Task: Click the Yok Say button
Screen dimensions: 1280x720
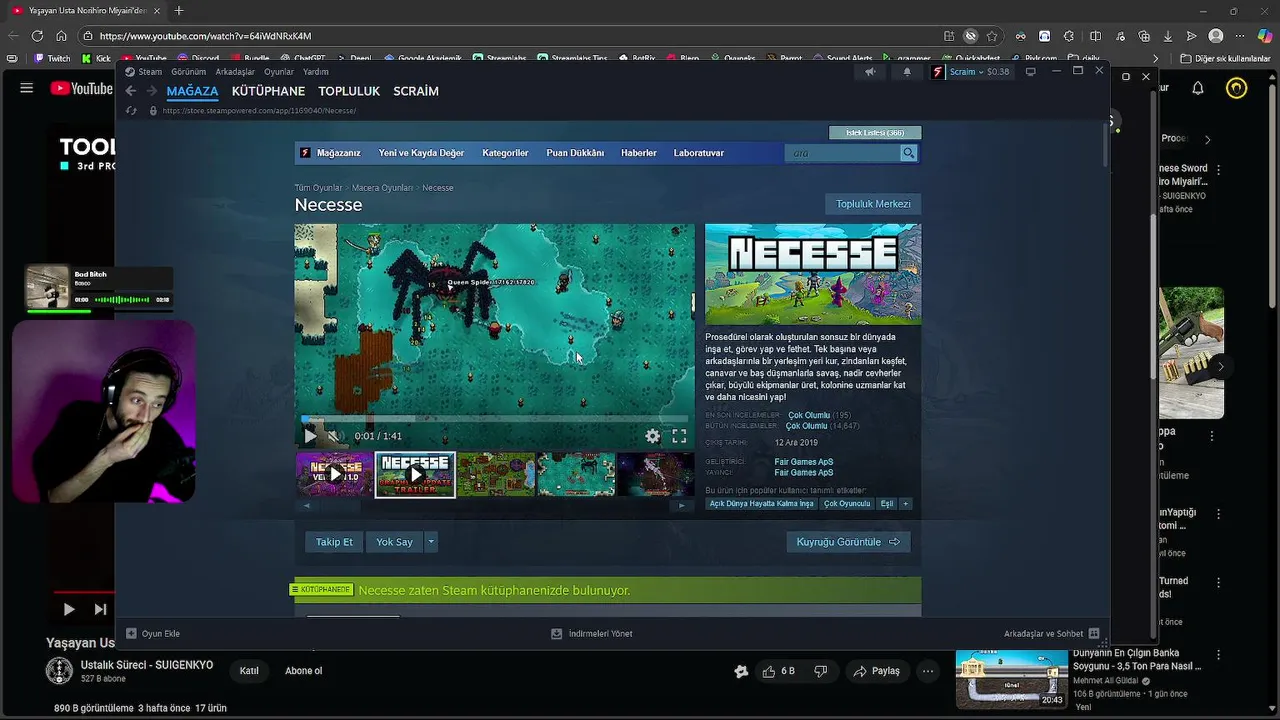Action: coord(394,542)
